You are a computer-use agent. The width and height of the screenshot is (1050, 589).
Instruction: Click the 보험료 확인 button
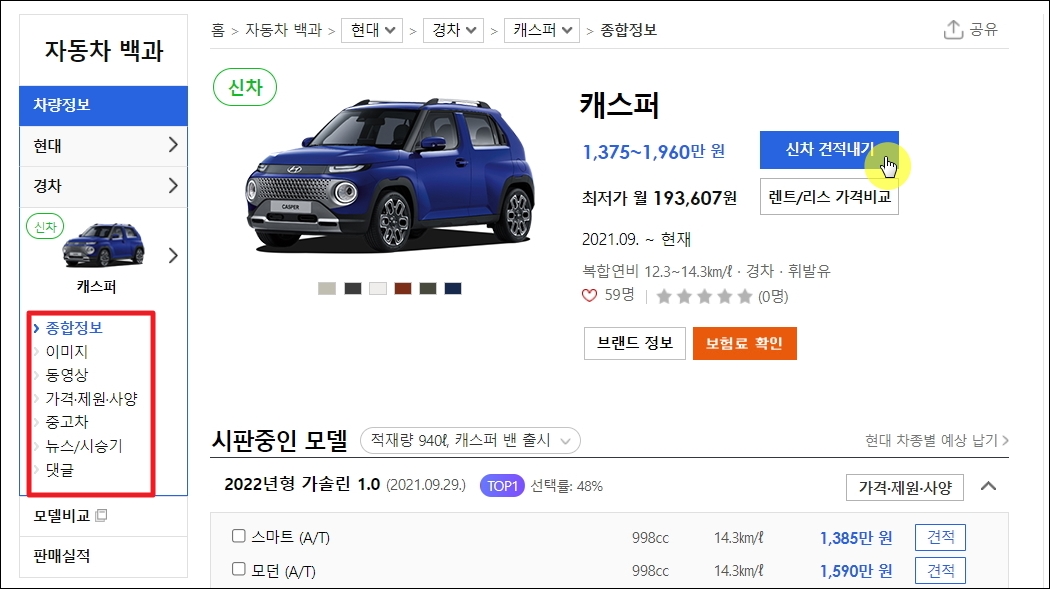pos(744,343)
